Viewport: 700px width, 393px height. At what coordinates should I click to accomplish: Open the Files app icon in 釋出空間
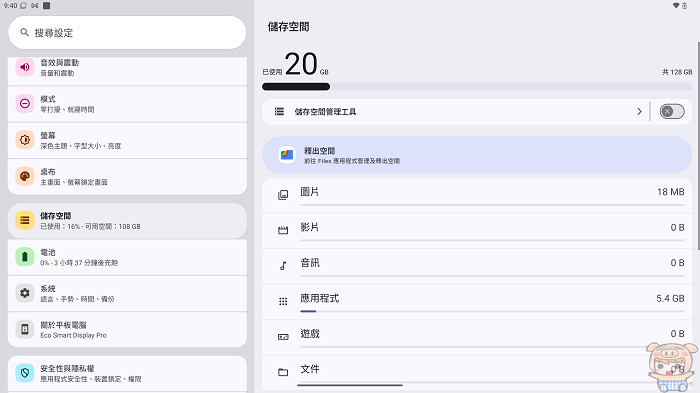[287, 155]
